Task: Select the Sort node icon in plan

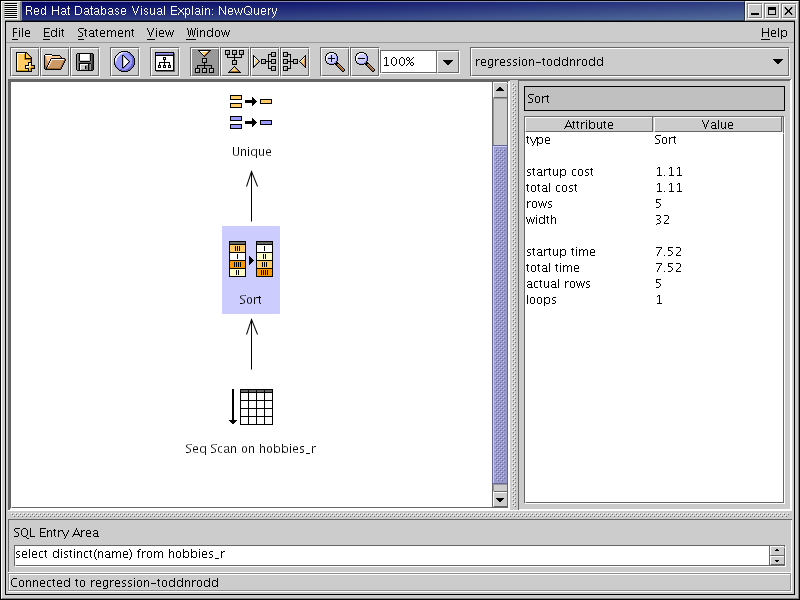Action: tap(251, 259)
